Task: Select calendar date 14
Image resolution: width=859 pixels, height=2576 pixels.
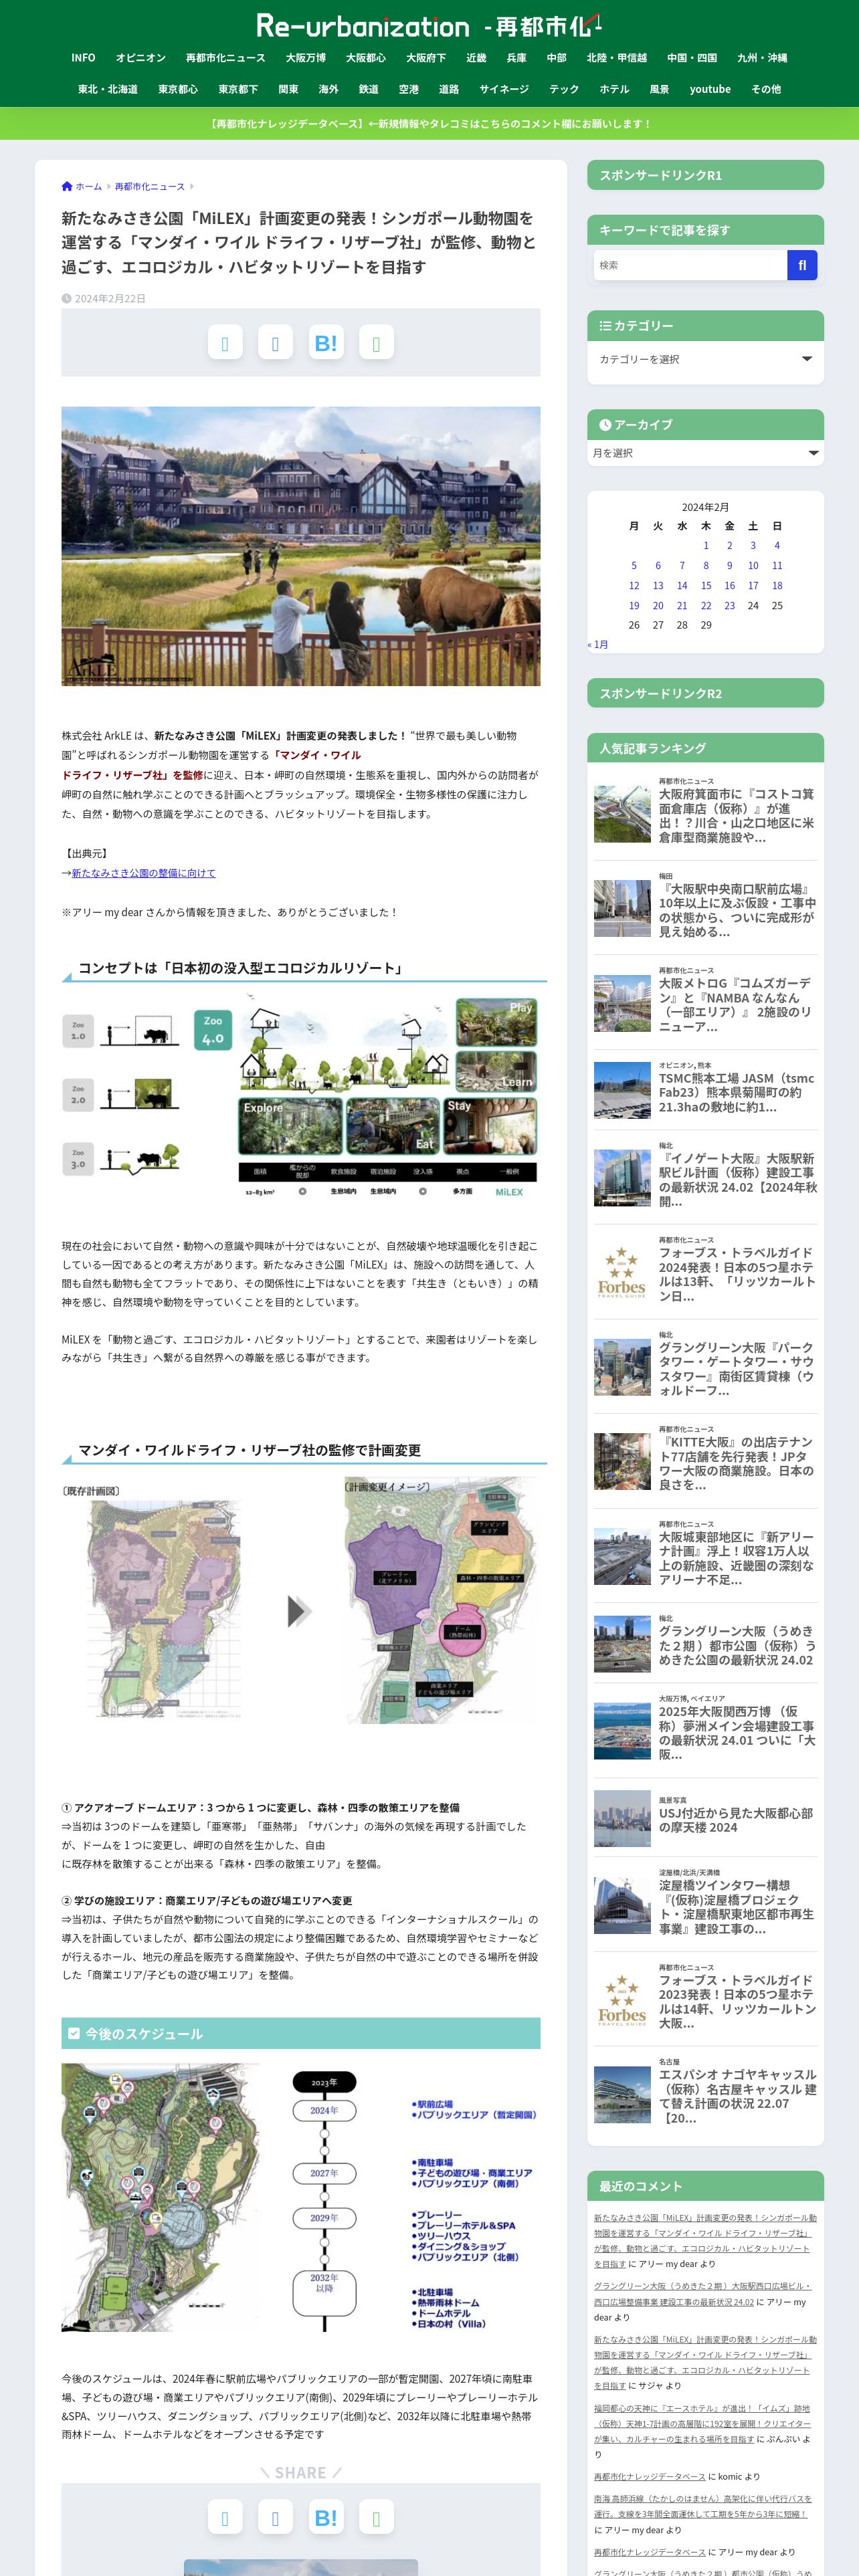Action: click(682, 585)
